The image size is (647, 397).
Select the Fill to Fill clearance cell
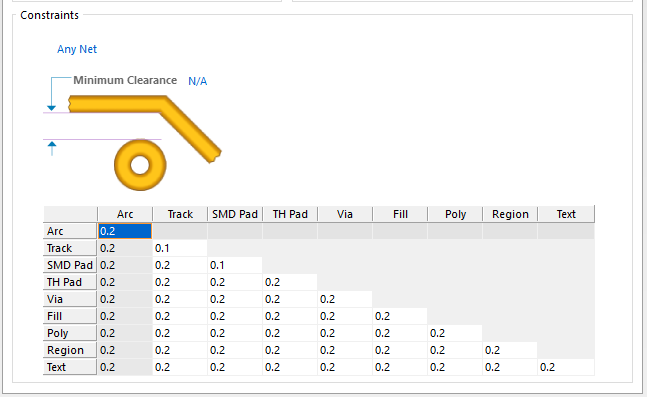(400, 316)
